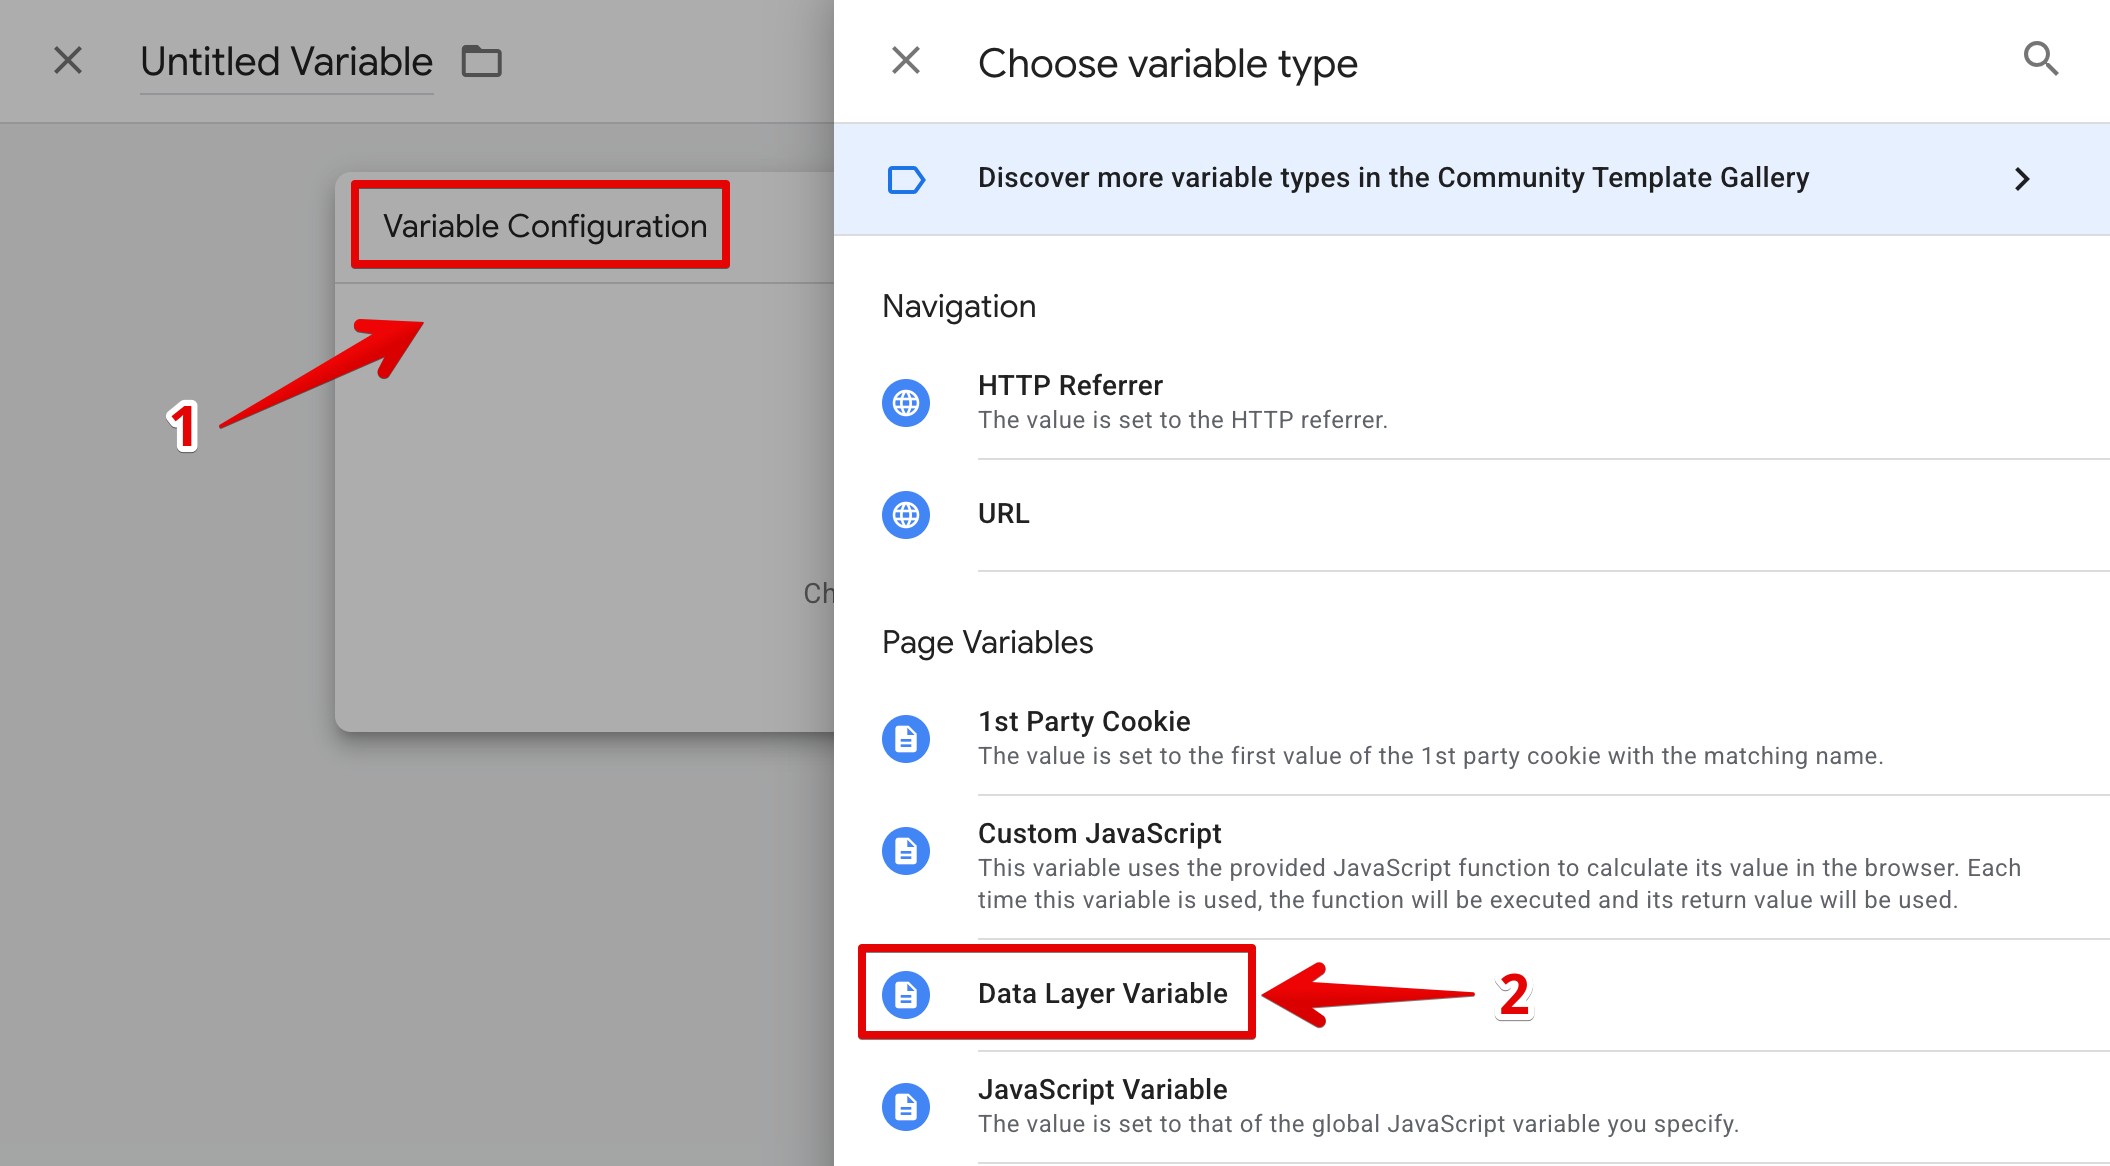This screenshot has width=2110, height=1166.
Task: Click the Community Template Gallery tag icon
Action: point(906,180)
